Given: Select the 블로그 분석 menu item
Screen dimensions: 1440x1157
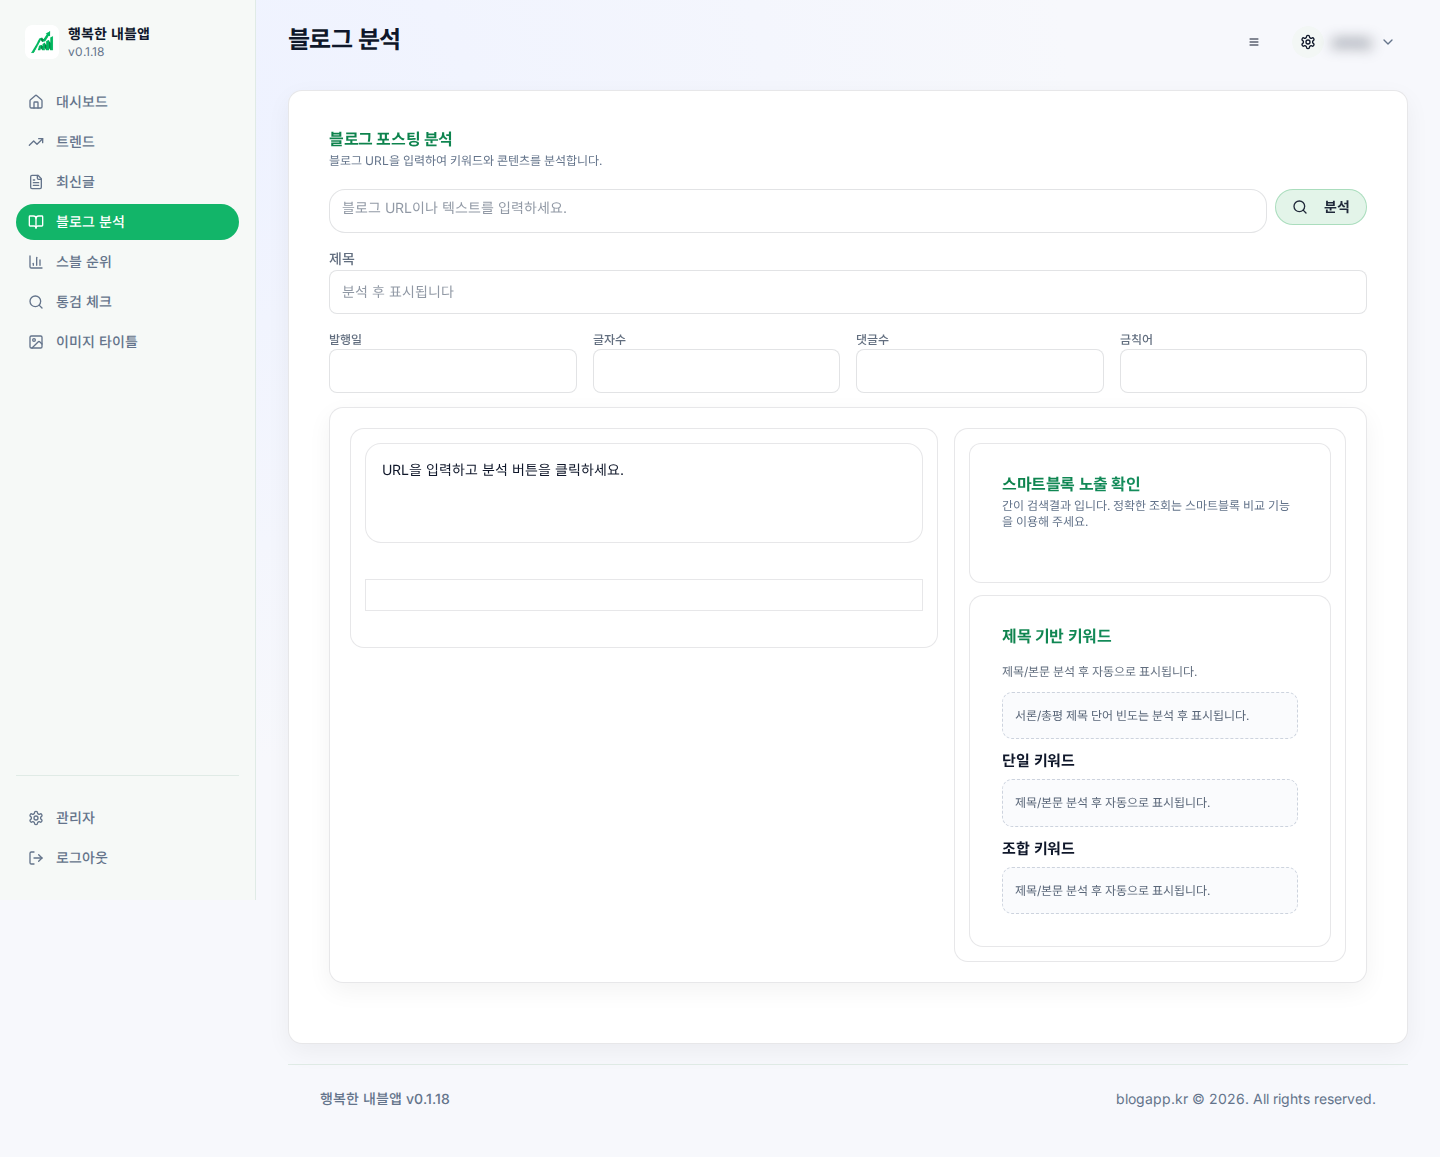Looking at the screenshot, I should click(x=127, y=222).
